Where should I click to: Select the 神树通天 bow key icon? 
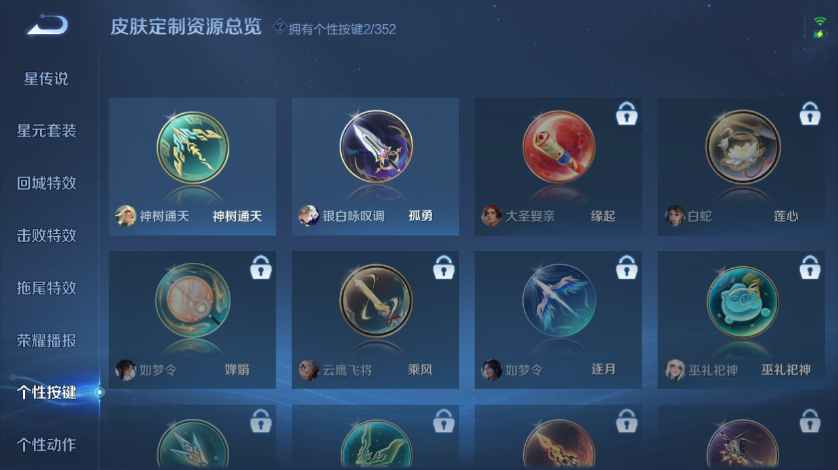[x=192, y=148]
